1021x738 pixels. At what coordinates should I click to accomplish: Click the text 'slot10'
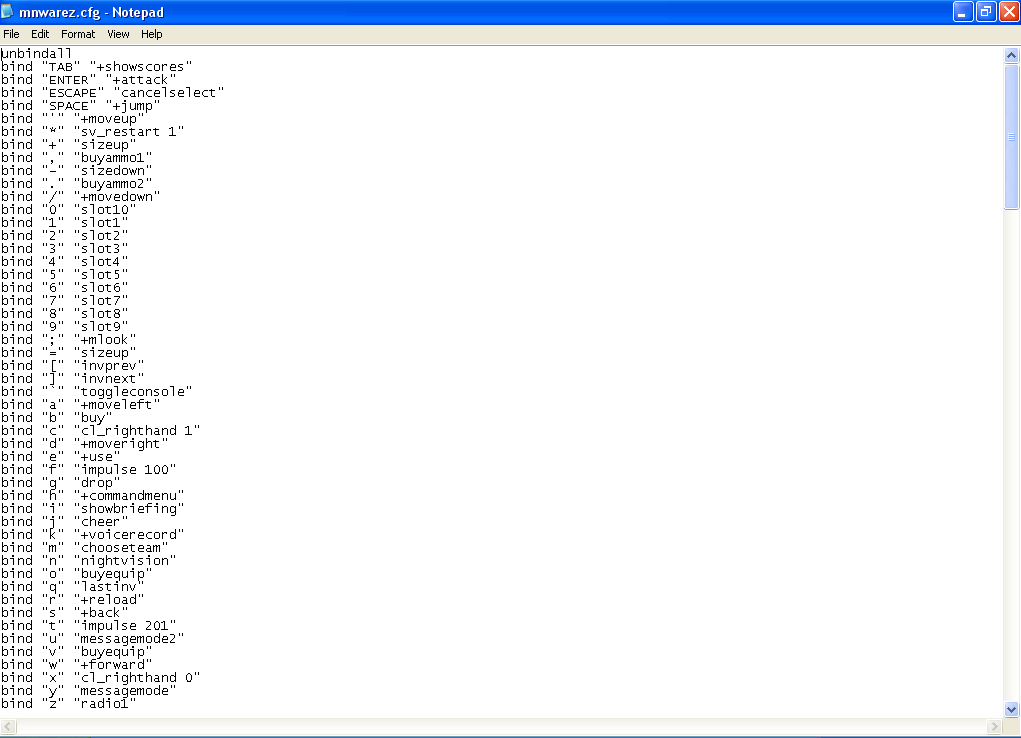[x=105, y=210]
